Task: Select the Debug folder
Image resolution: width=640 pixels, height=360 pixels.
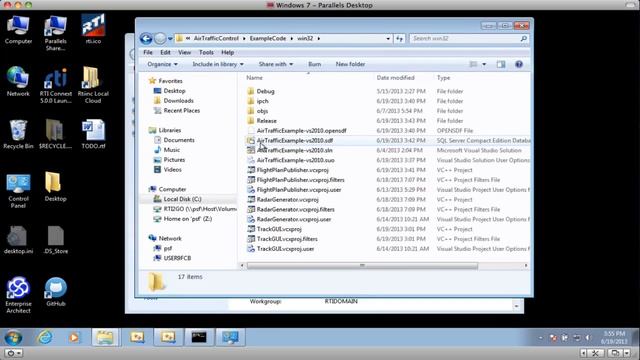Action: [265, 91]
